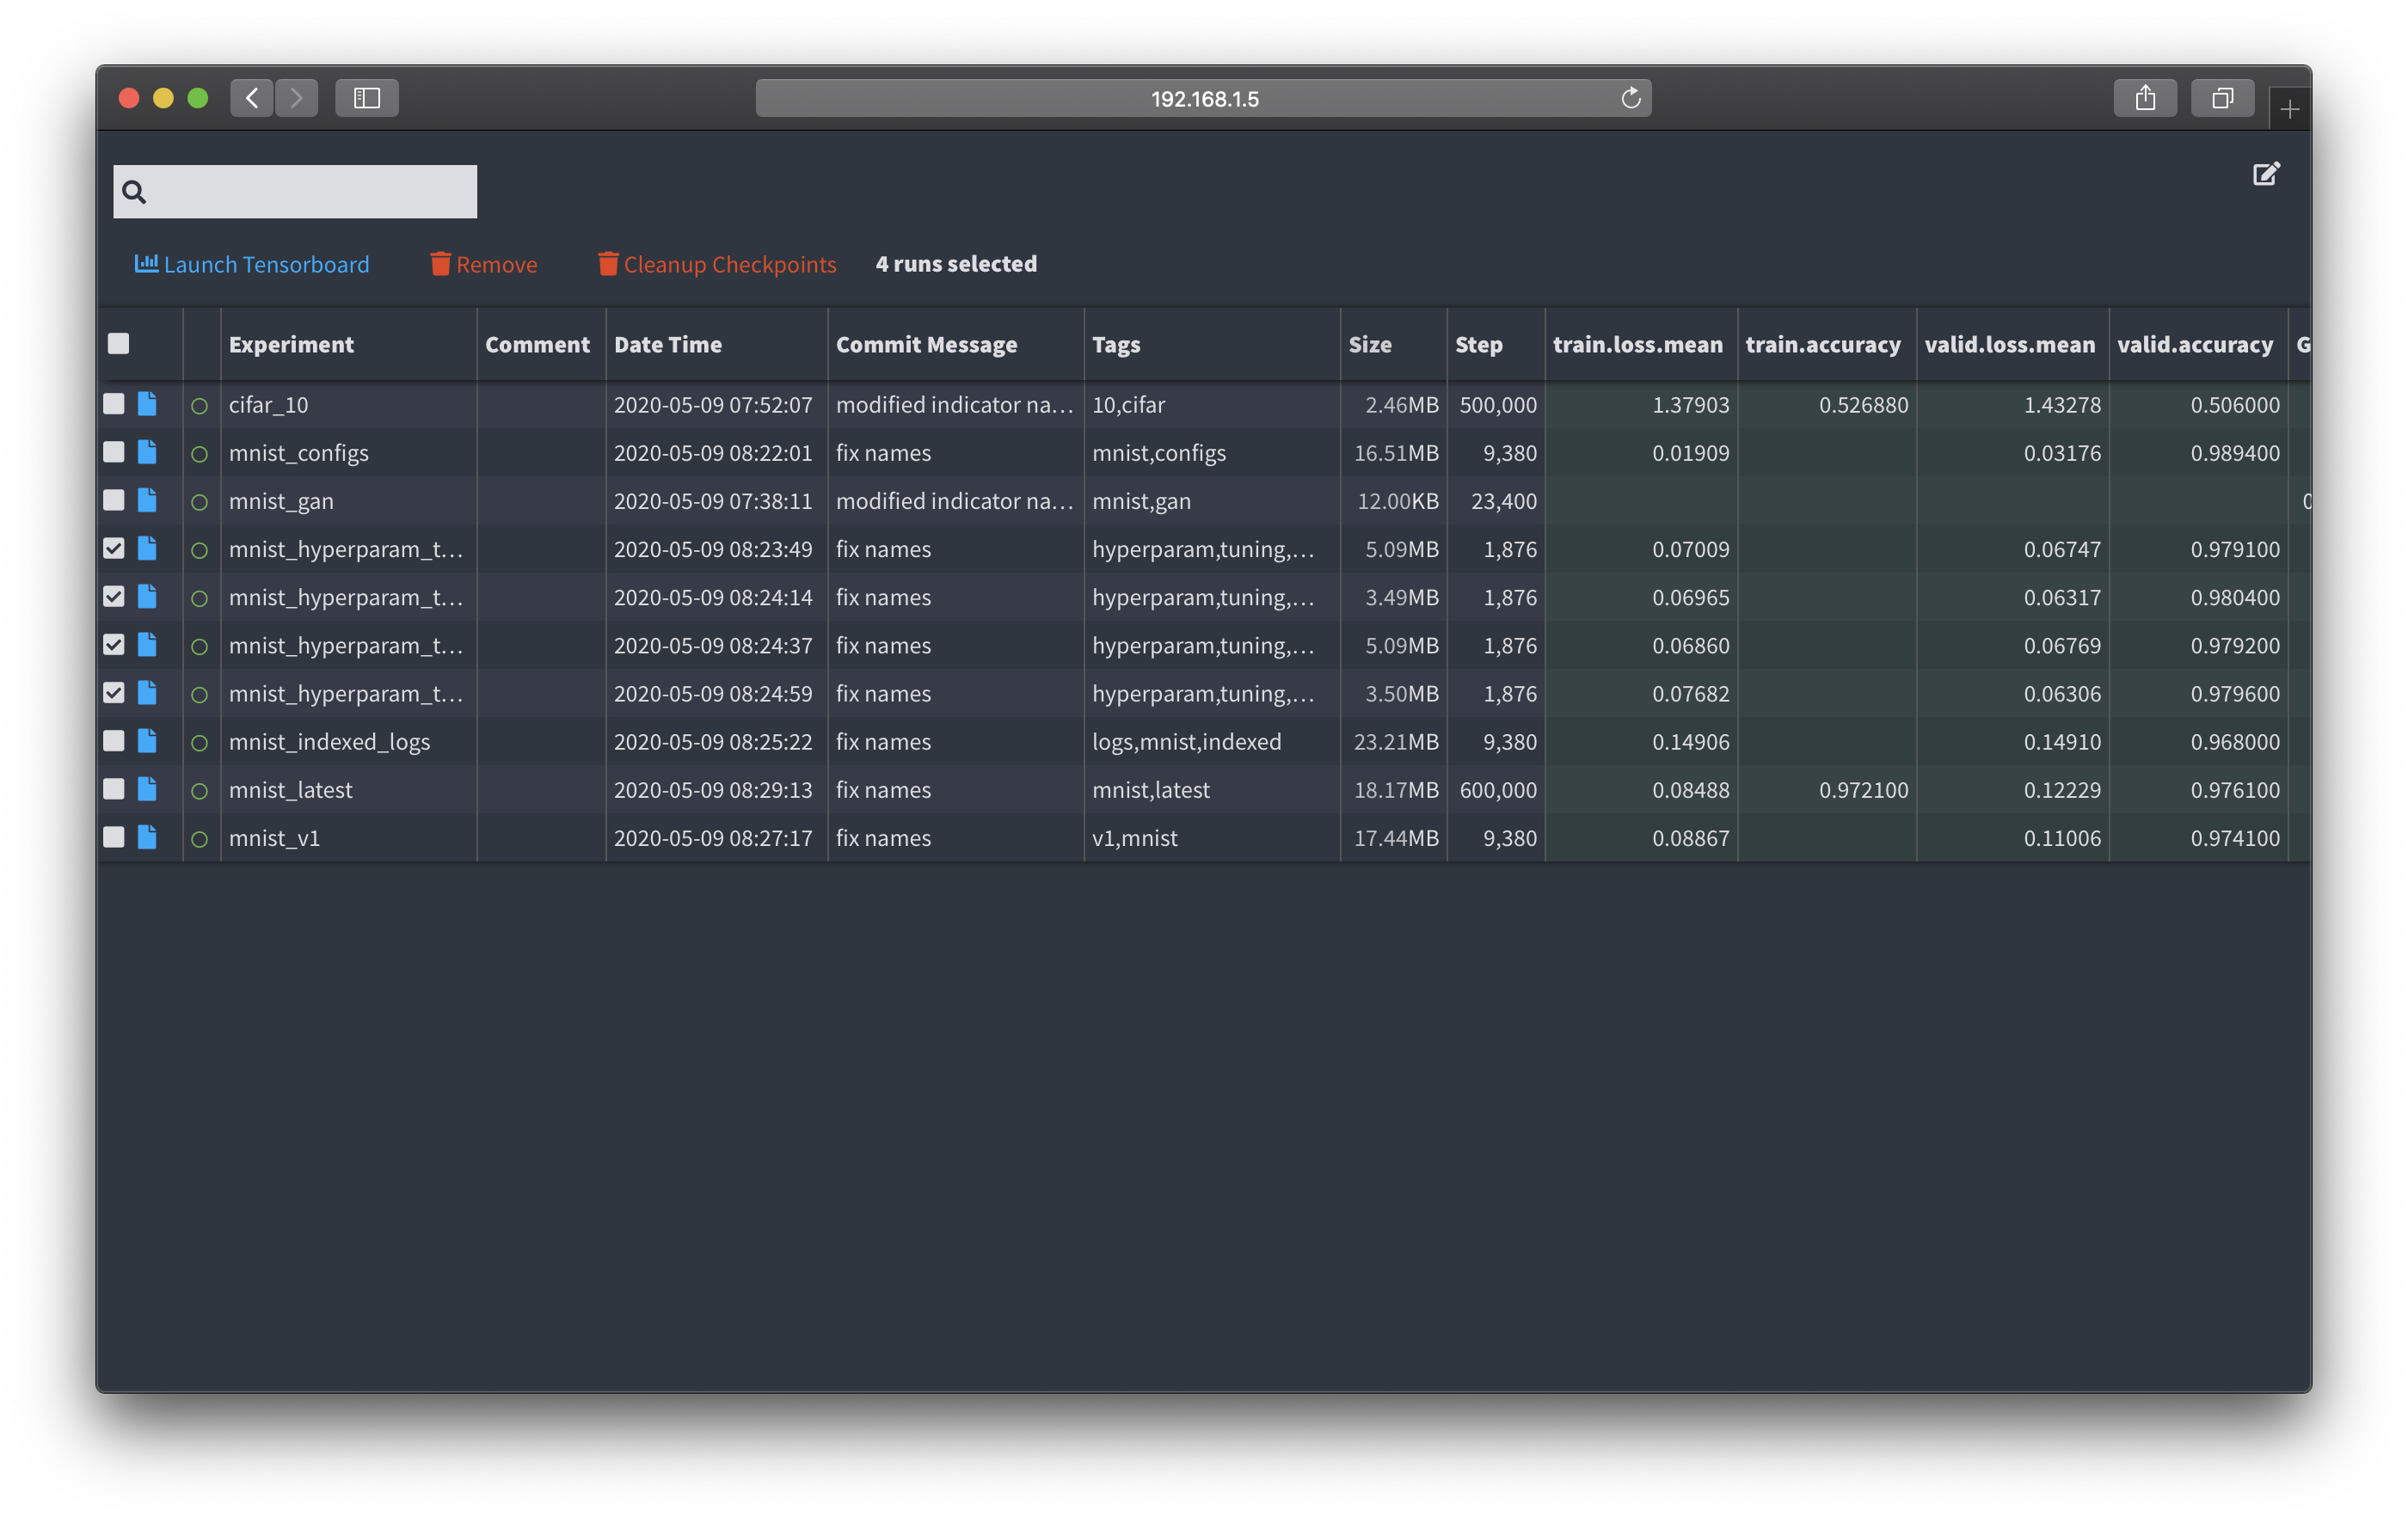
Task: Toggle the browser sidebar icon
Action: point(367,97)
